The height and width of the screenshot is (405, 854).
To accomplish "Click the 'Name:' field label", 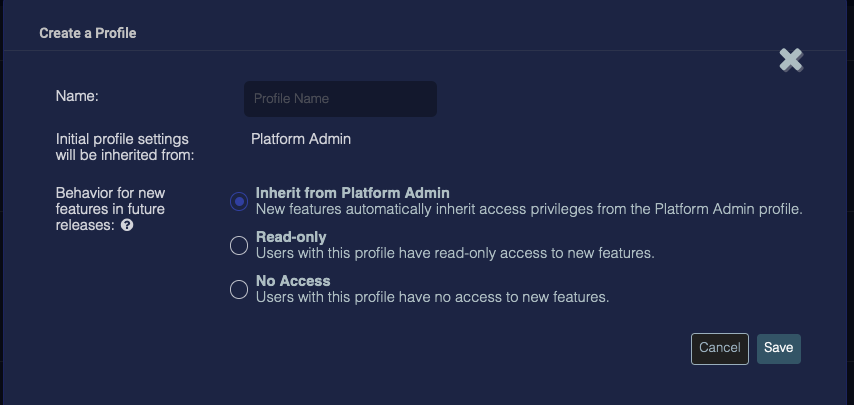I will coord(77,97).
